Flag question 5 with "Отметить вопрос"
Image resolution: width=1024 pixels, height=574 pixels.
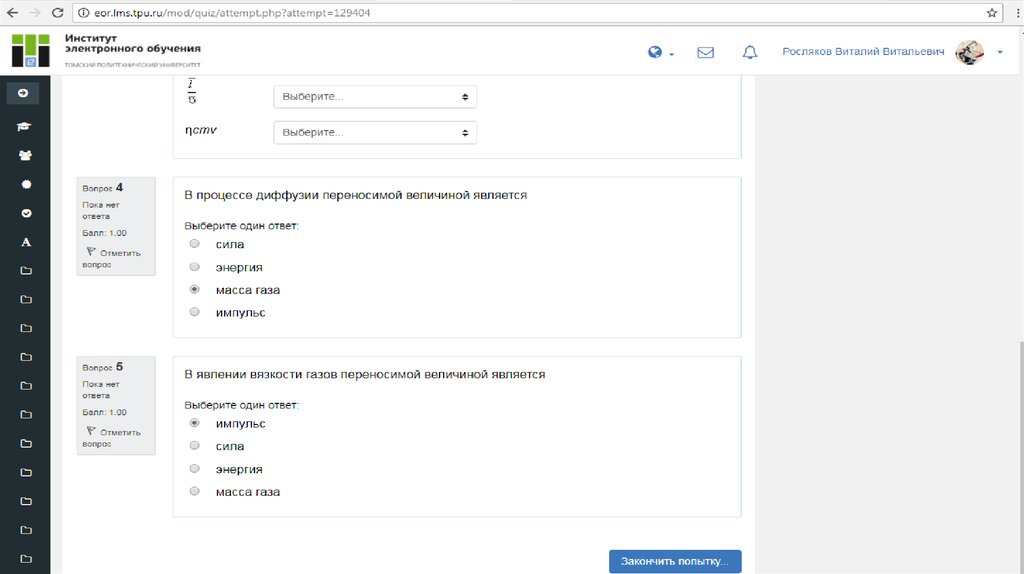114,437
